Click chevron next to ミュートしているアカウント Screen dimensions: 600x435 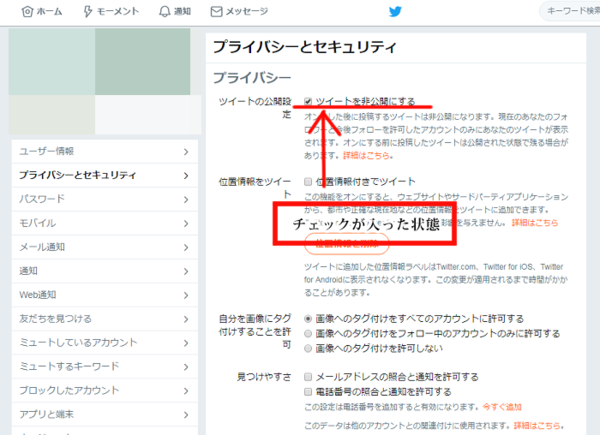click(186, 343)
